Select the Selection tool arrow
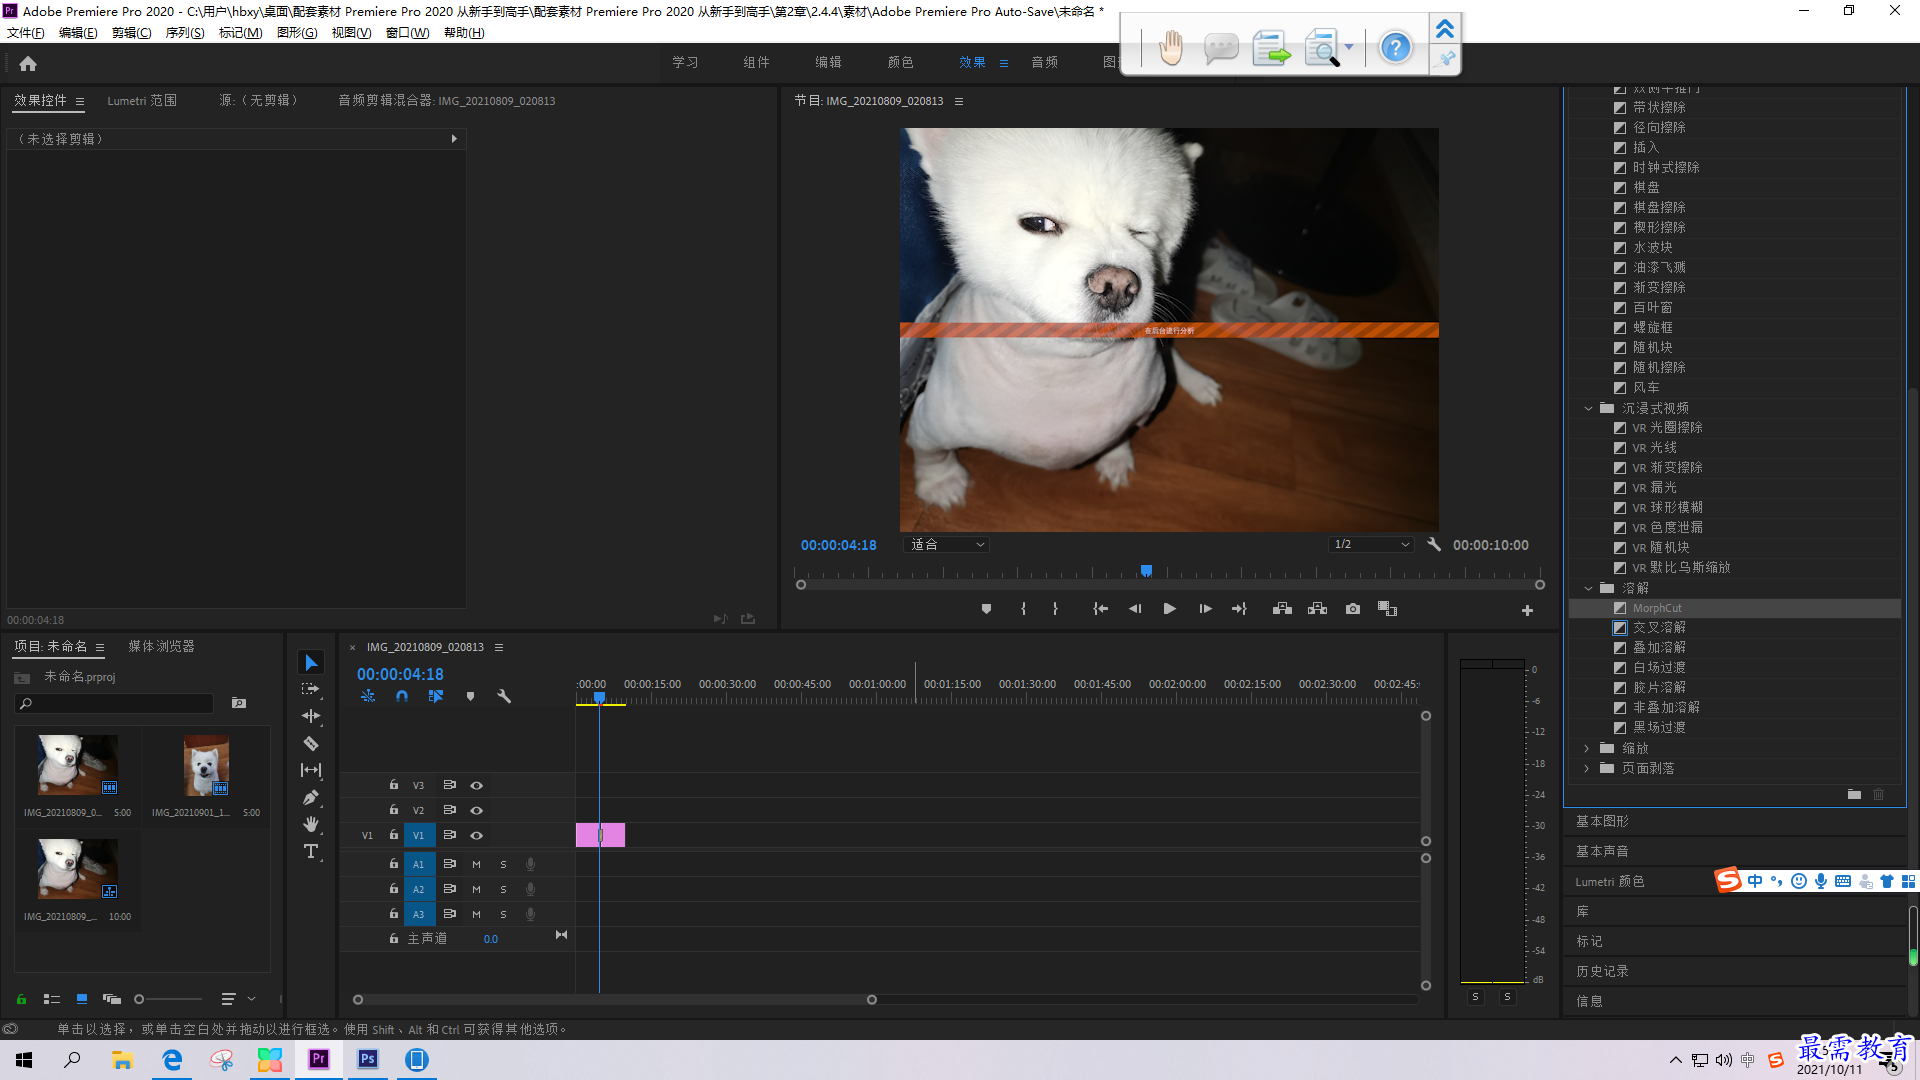 click(x=311, y=663)
